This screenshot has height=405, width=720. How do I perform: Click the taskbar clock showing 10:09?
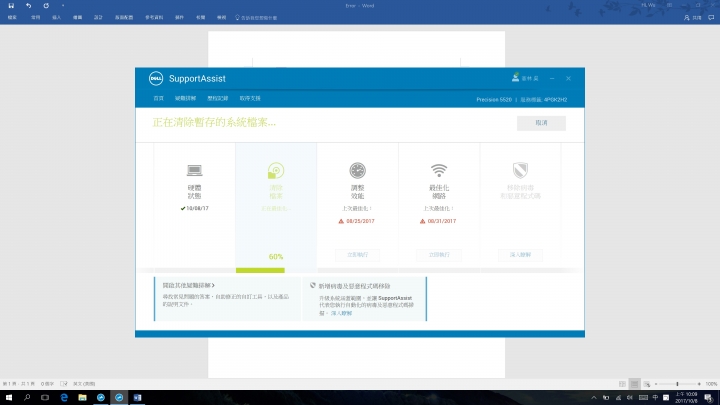[x=686, y=398]
